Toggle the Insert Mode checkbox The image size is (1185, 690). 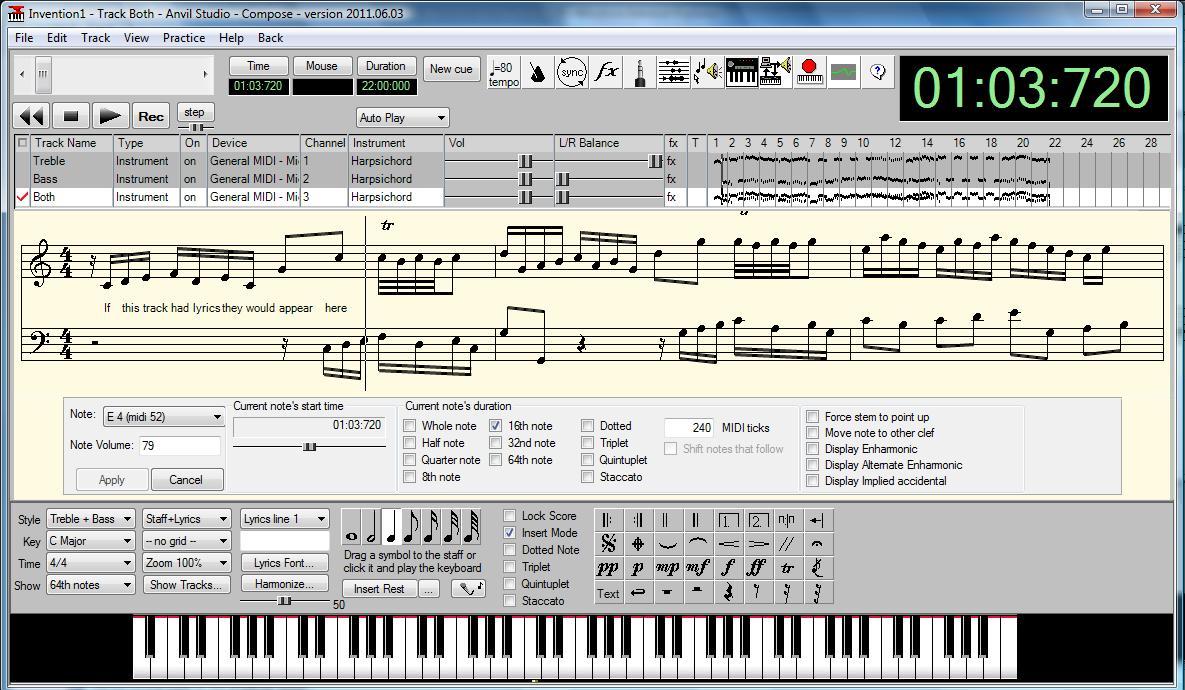coord(510,533)
